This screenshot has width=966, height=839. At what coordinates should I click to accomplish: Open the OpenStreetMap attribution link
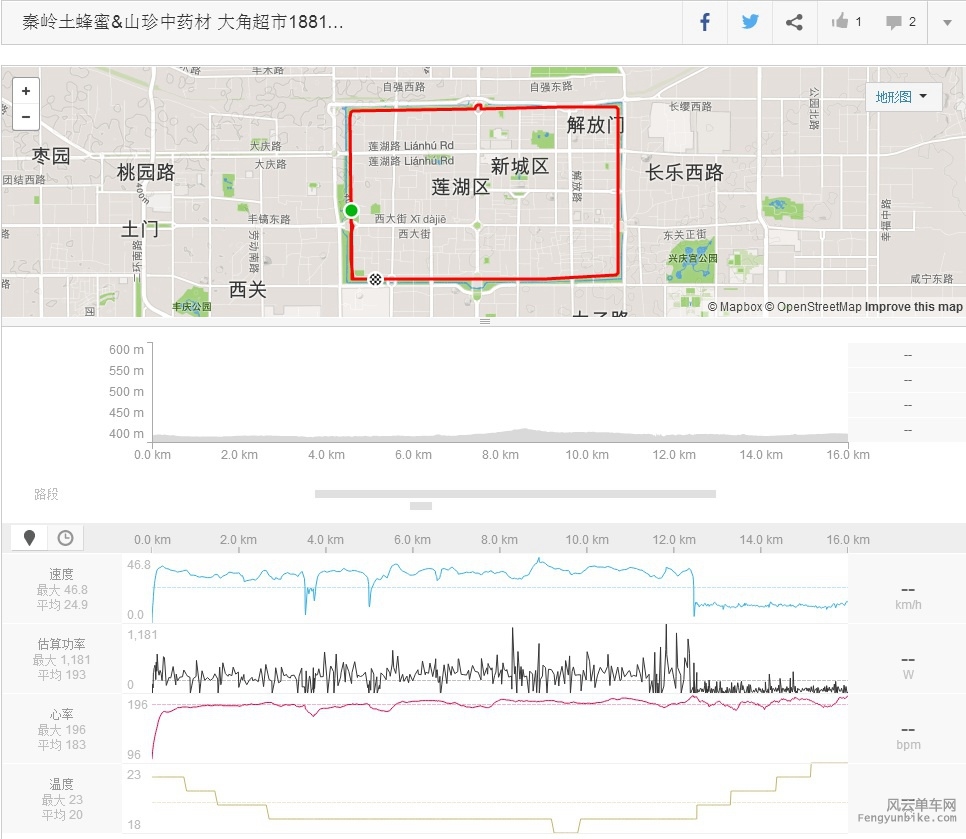pos(813,307)
